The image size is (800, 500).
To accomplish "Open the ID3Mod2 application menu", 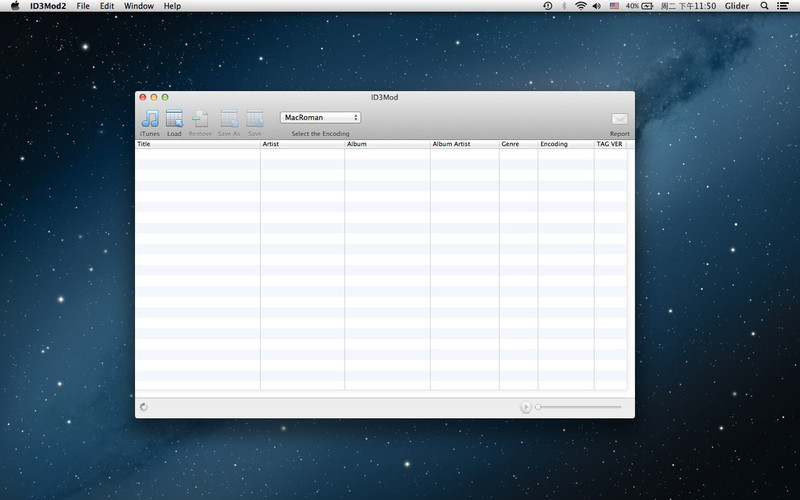I will 48,6.
